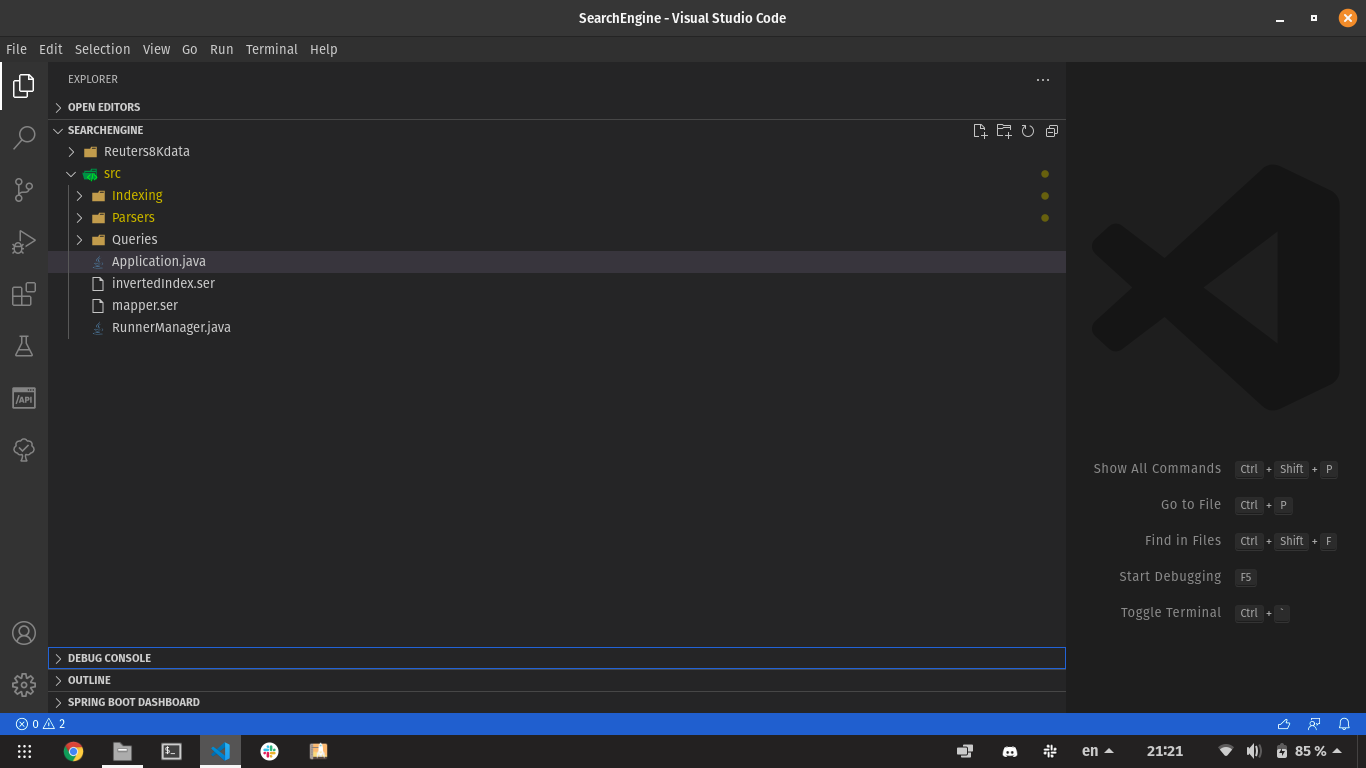Open the Extensions view
The image size is (1366, 768).
click(x=24, y=294)
